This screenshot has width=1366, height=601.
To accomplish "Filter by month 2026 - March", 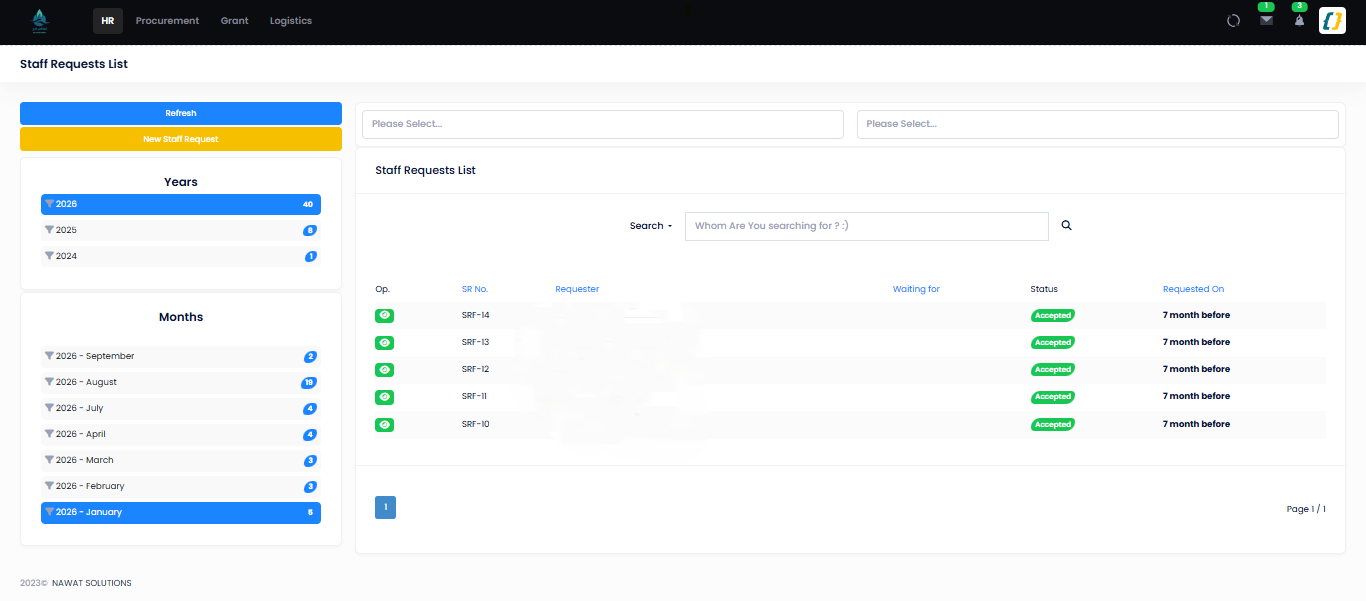I will (x=181, y=460).
